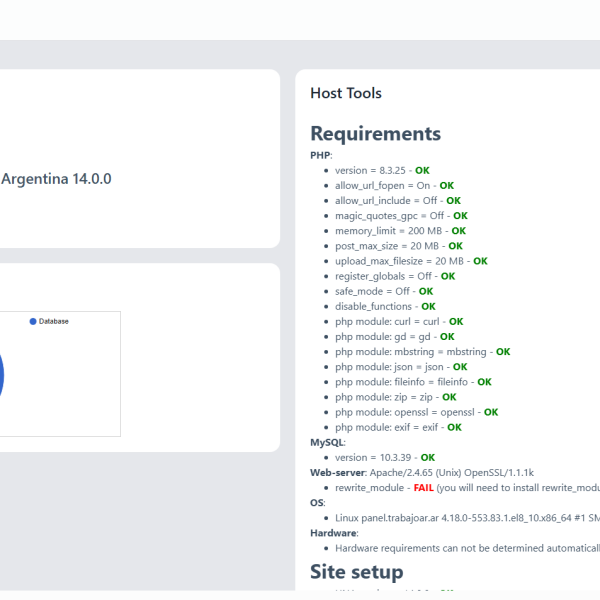Click the red FAIL status for rewrite_module
Viewport: 600px width, 600px height.
424,487
